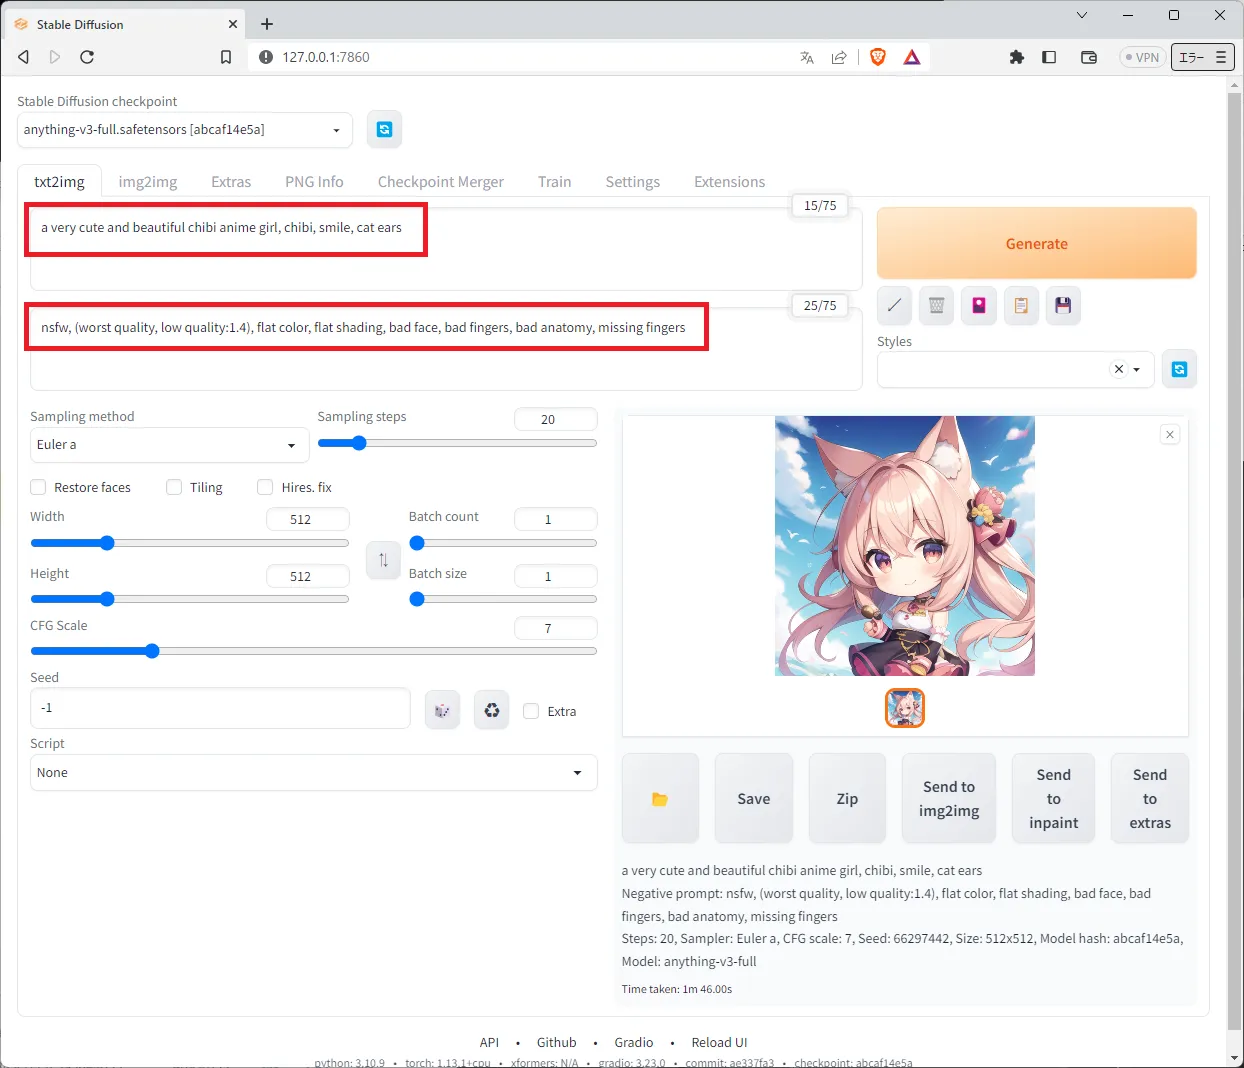
Task: Open the output folder with folder icon
Action: point(659,799)
